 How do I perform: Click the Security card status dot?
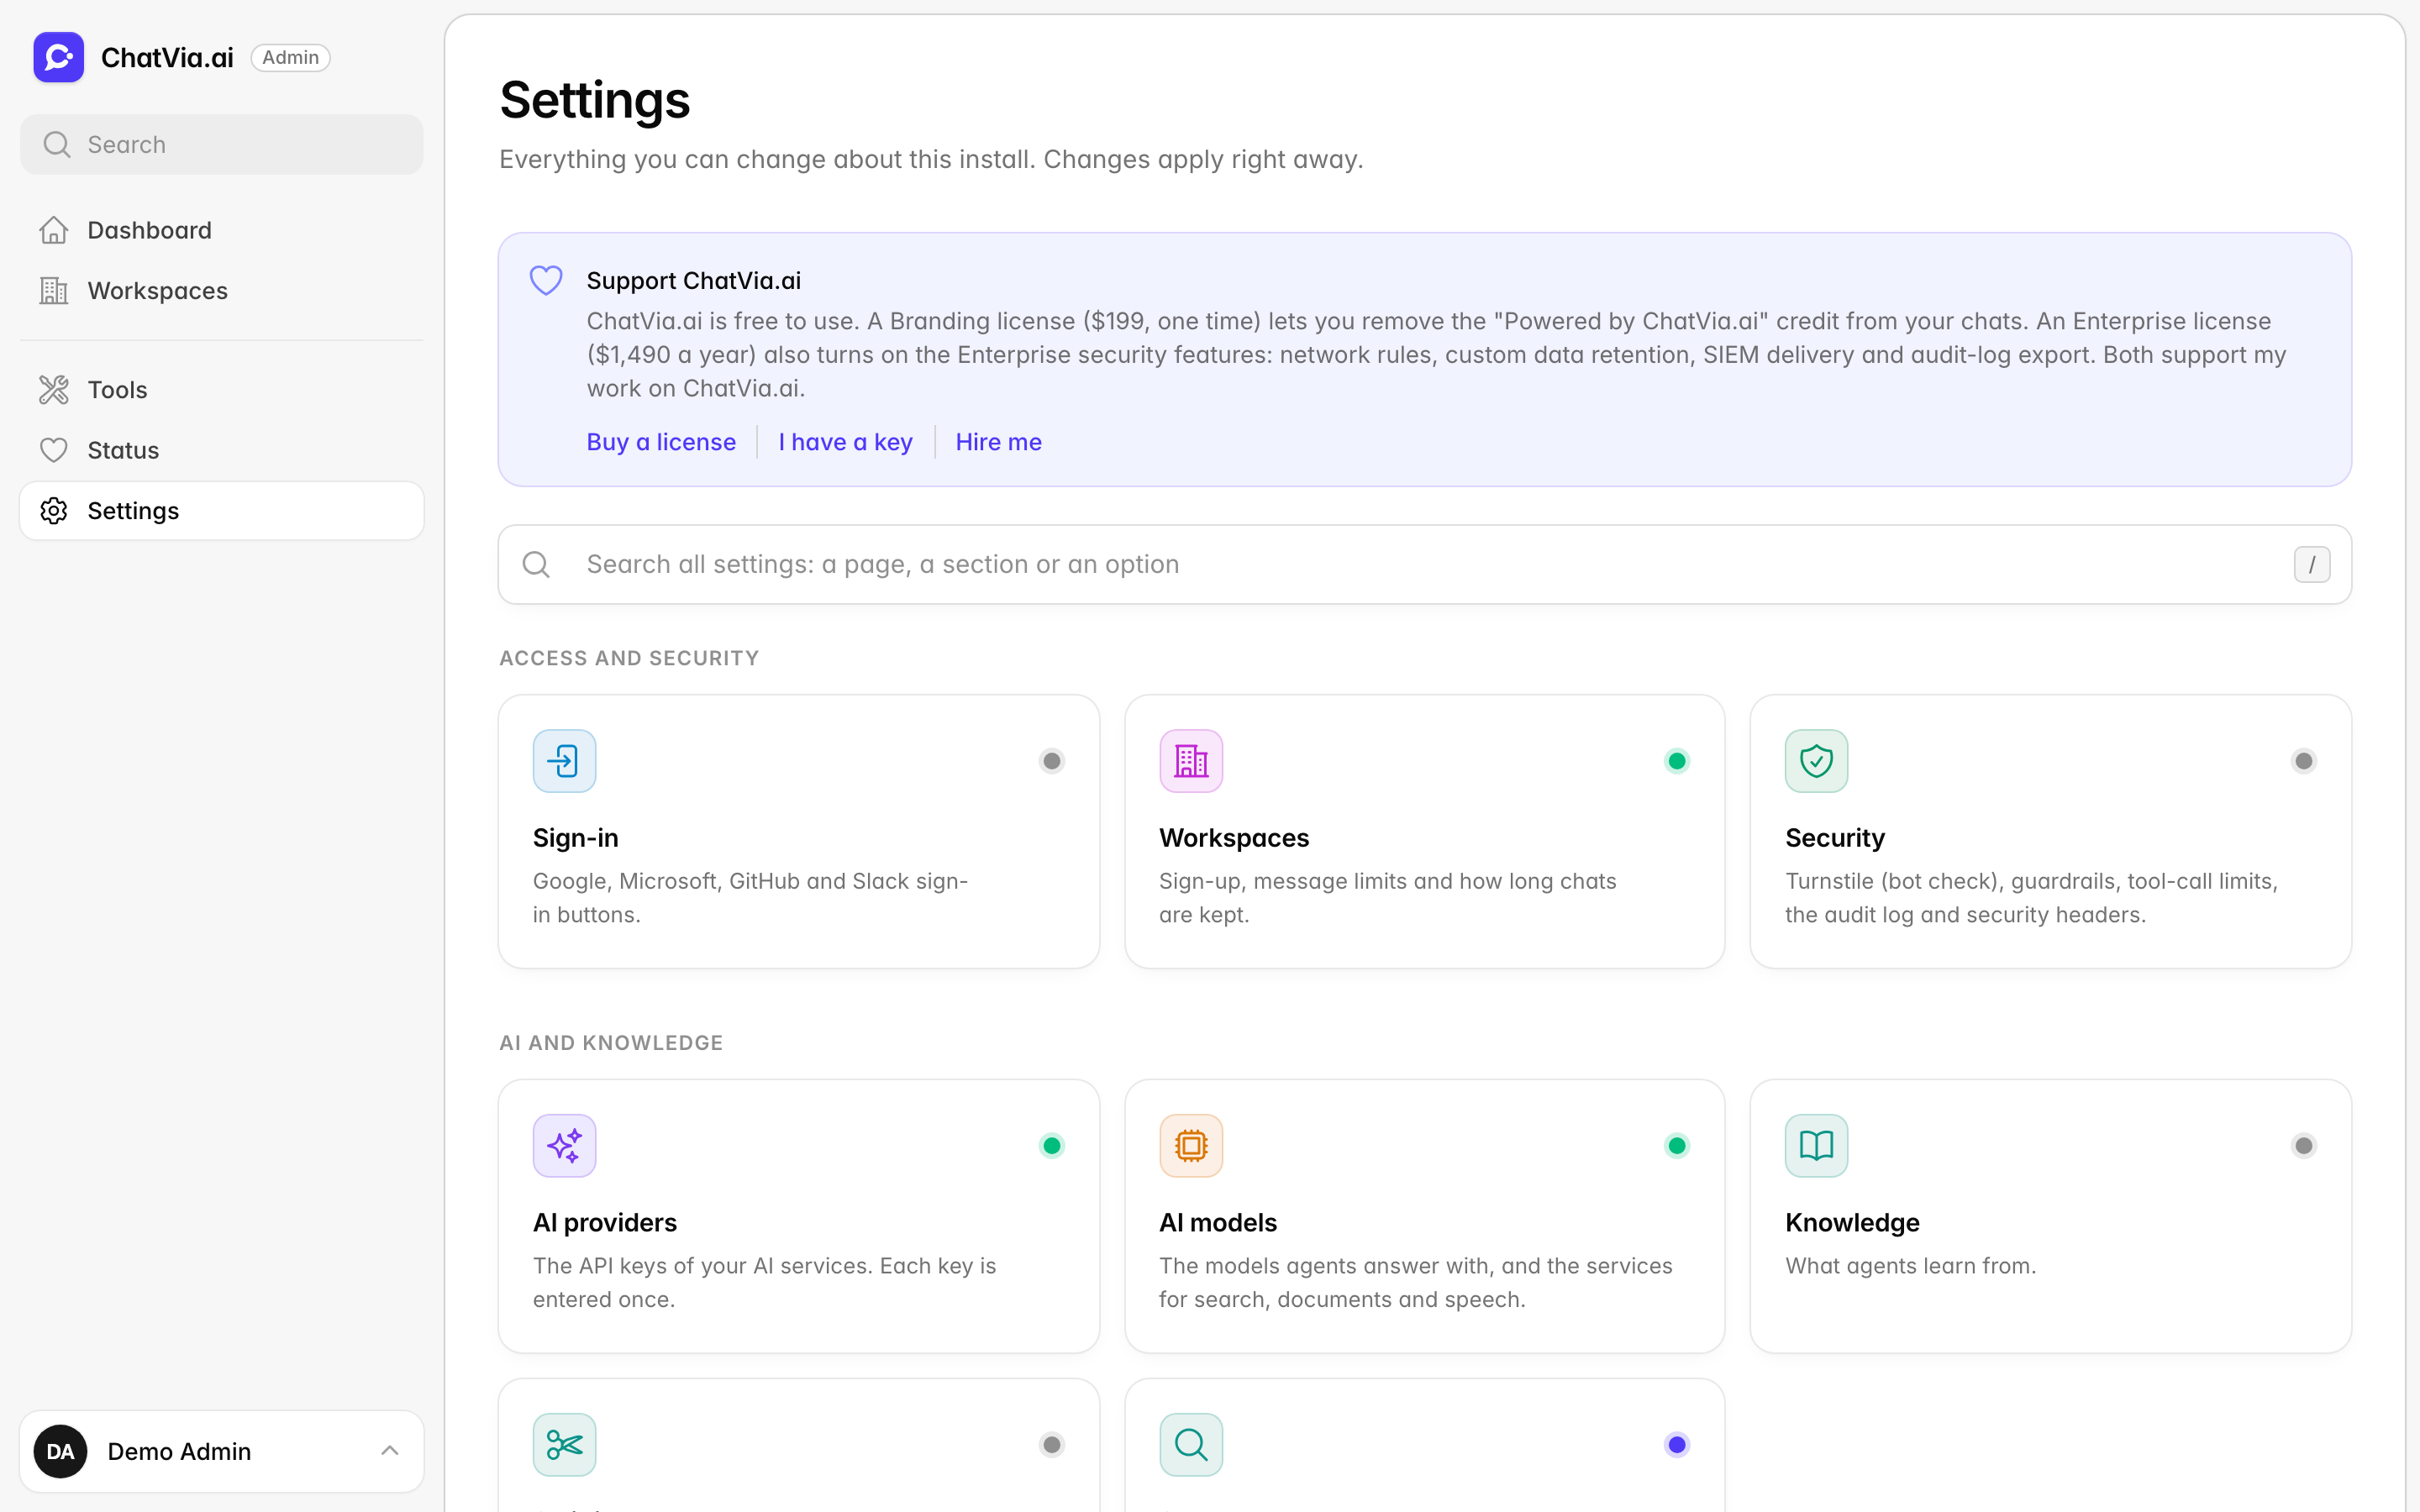click(2303, 761)
